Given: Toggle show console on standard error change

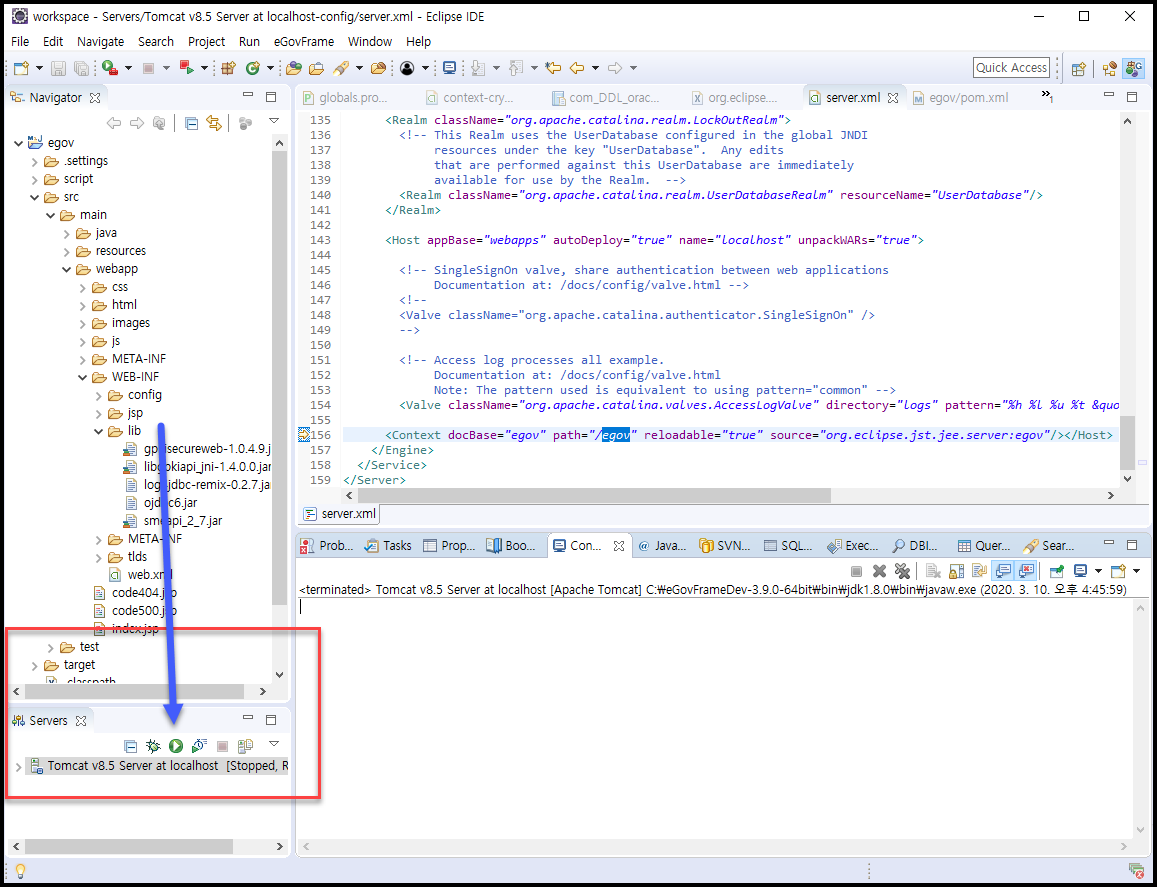Looking at the screenshot, I should 1026,570.
